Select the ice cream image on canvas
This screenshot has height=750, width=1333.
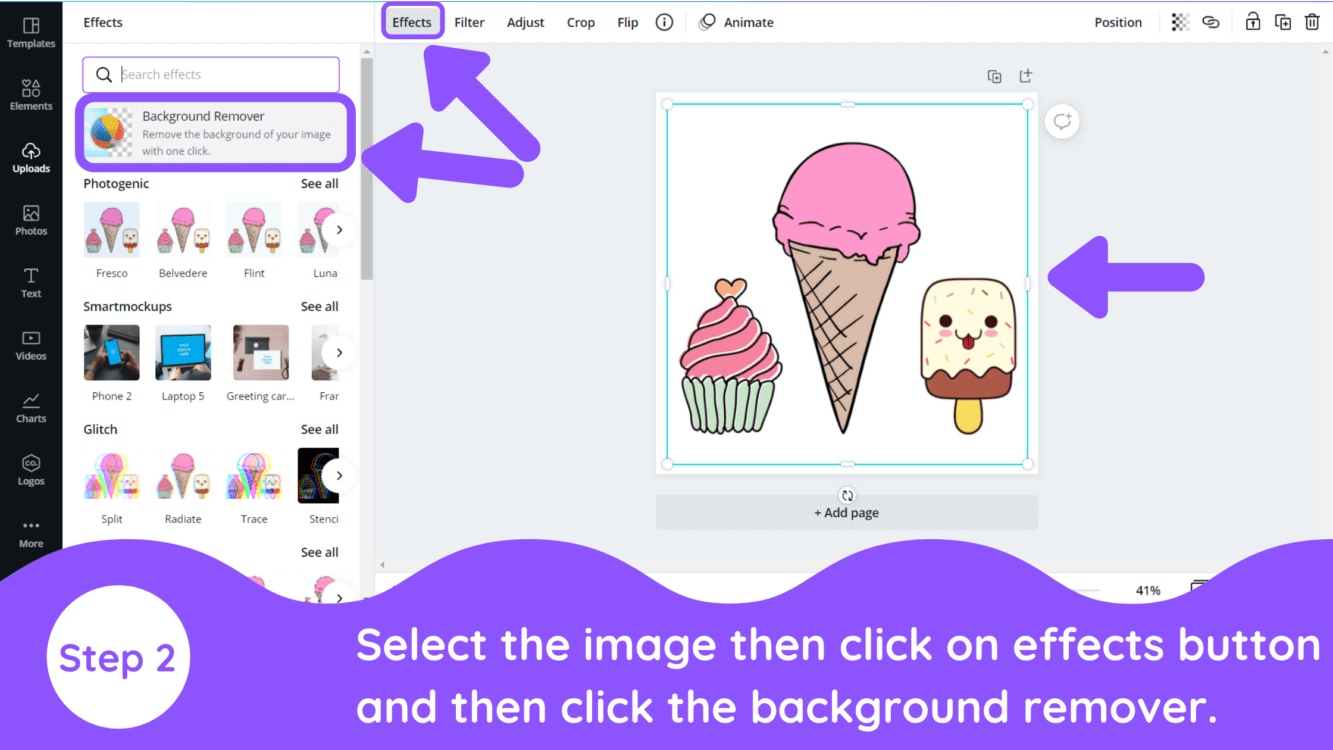847,284
